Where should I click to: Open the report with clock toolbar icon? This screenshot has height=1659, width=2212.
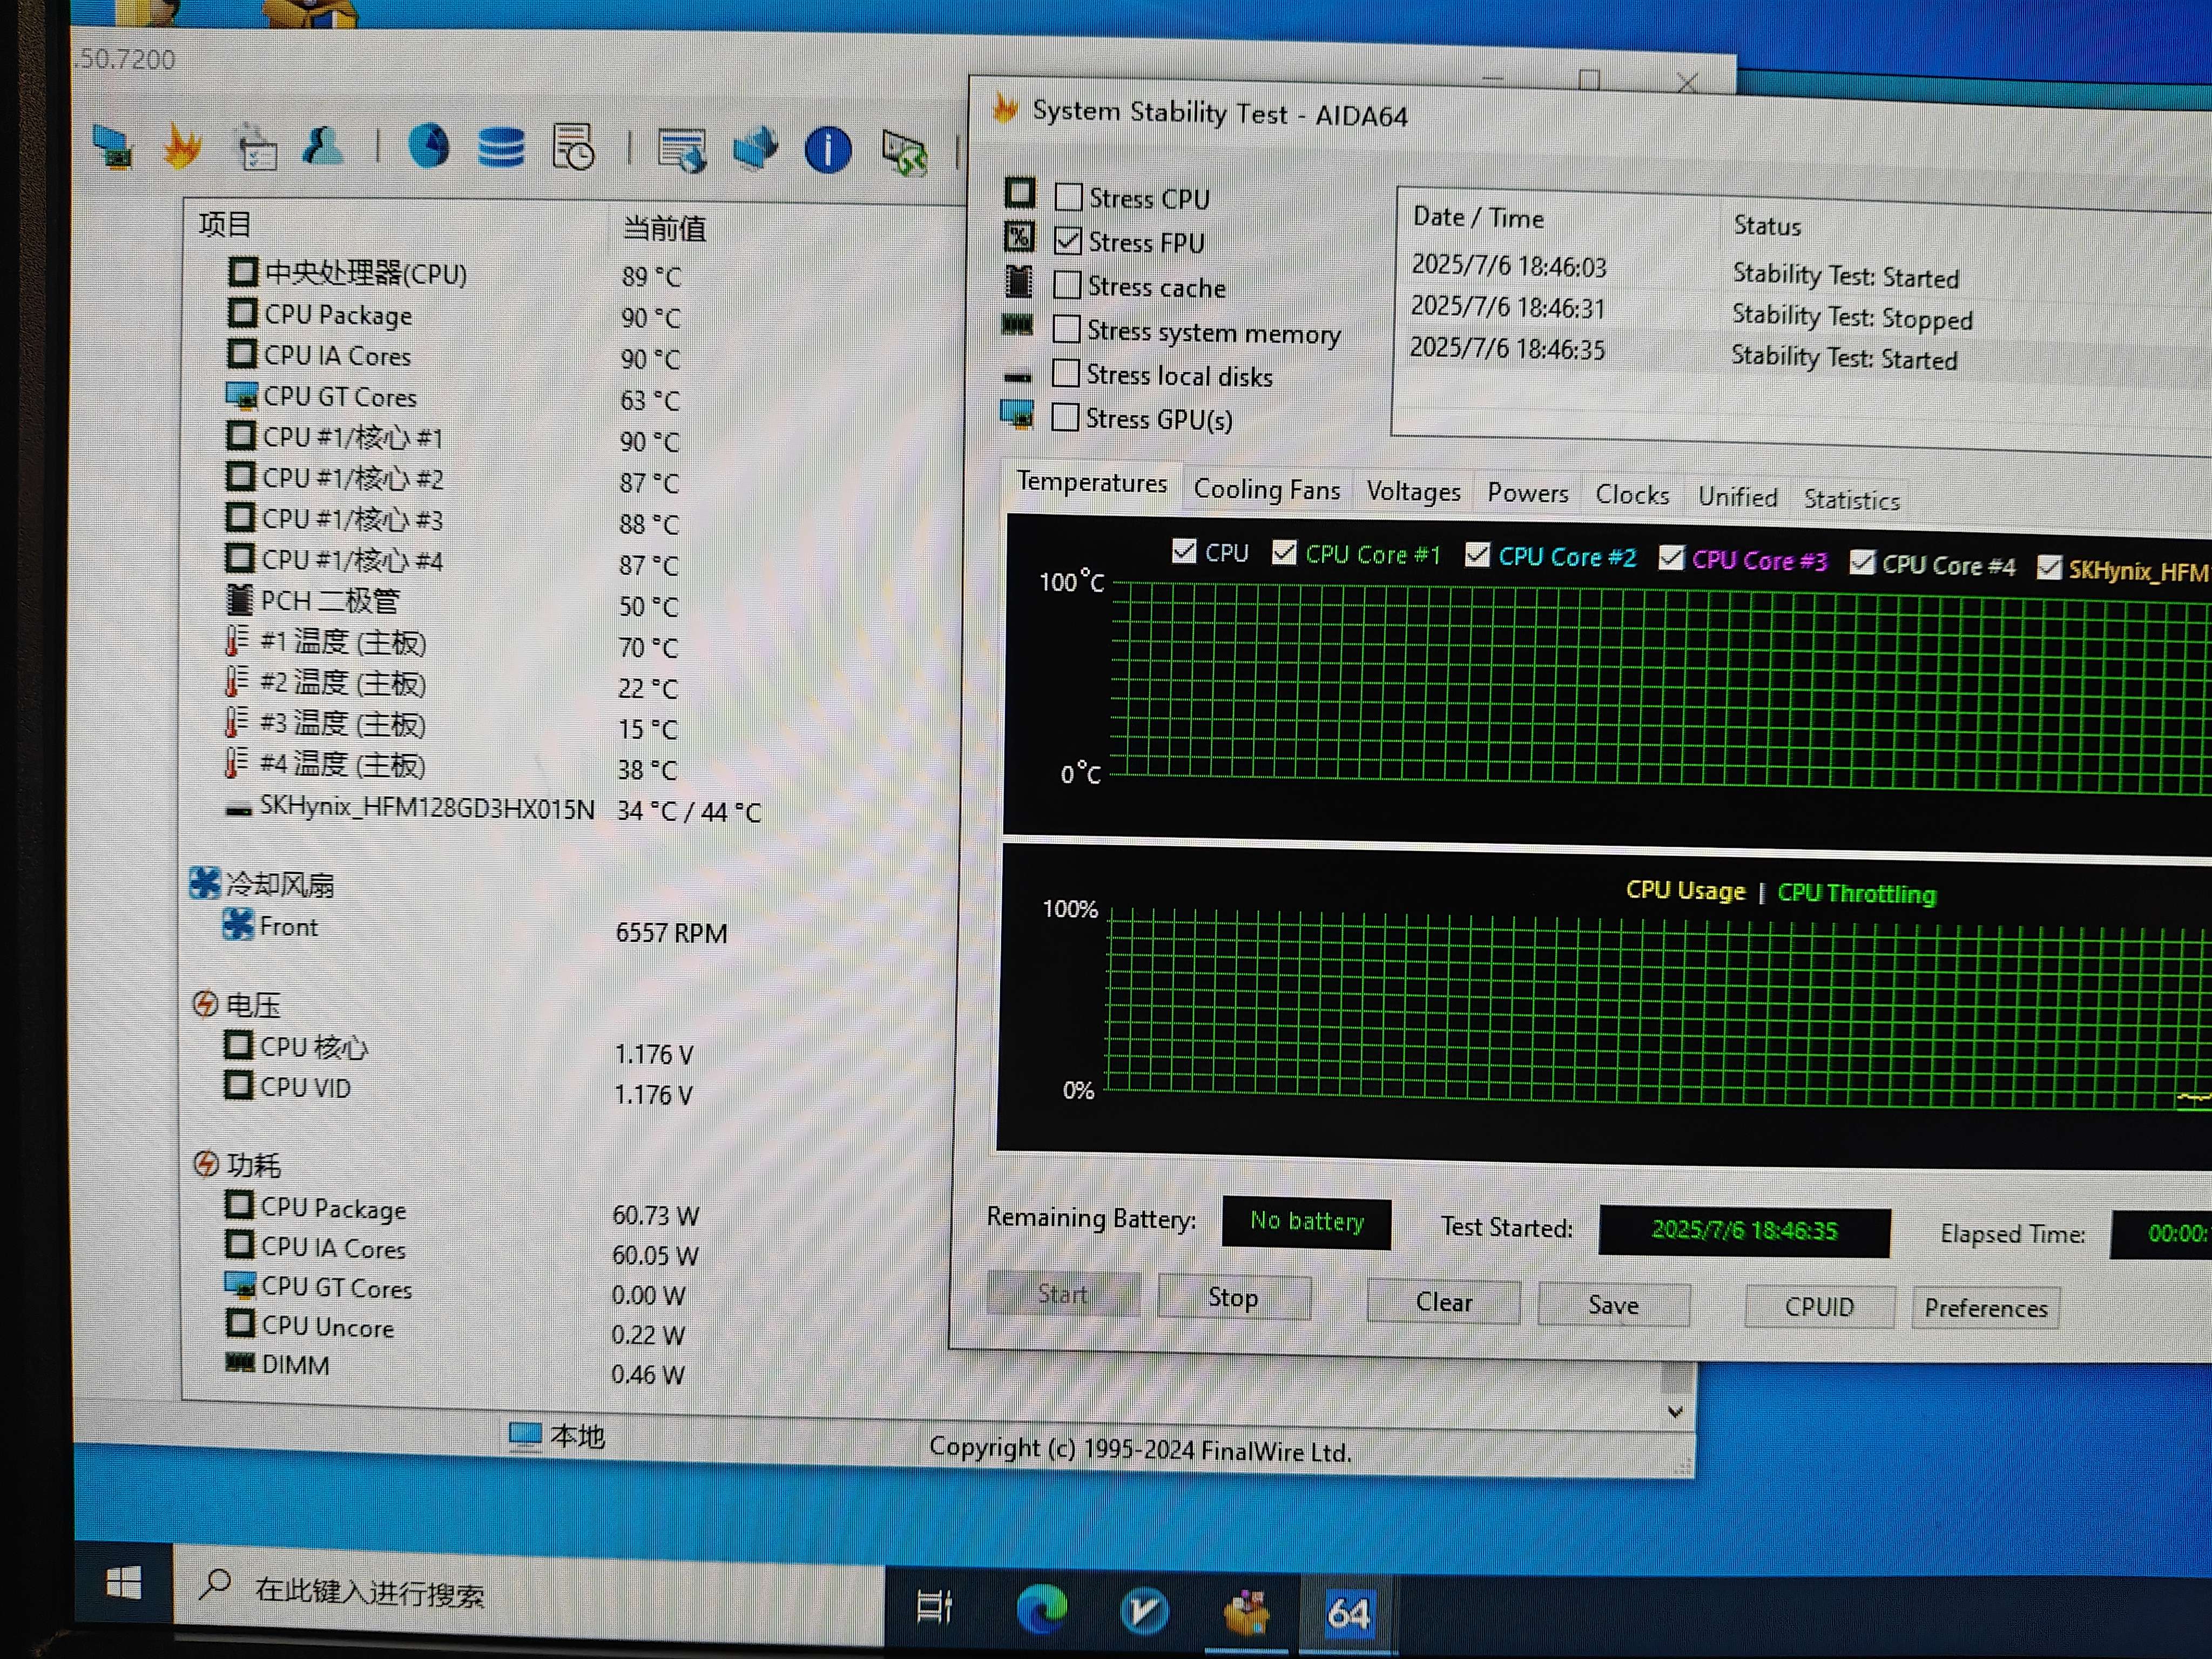(574, 148)
